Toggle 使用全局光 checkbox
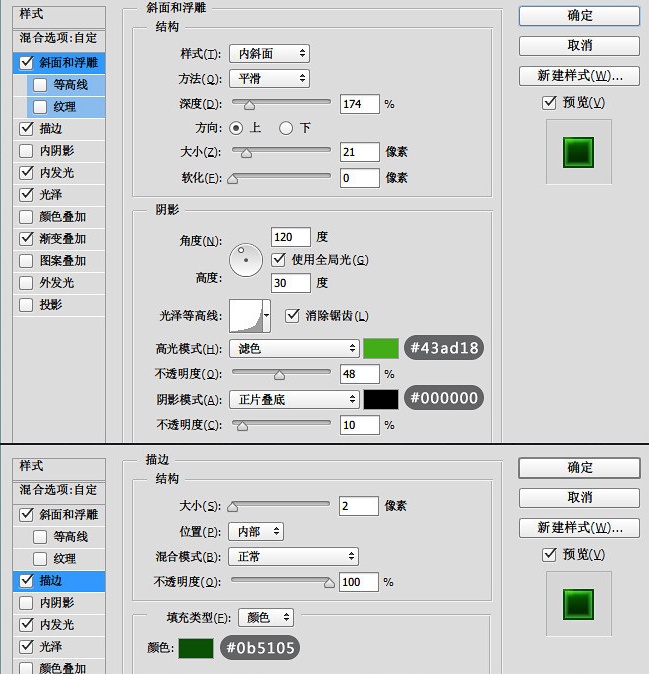 [279, 259]
